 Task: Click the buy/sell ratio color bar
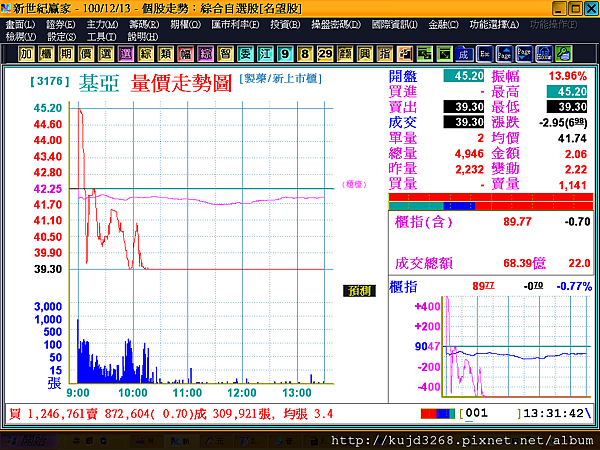click(491, 202)
